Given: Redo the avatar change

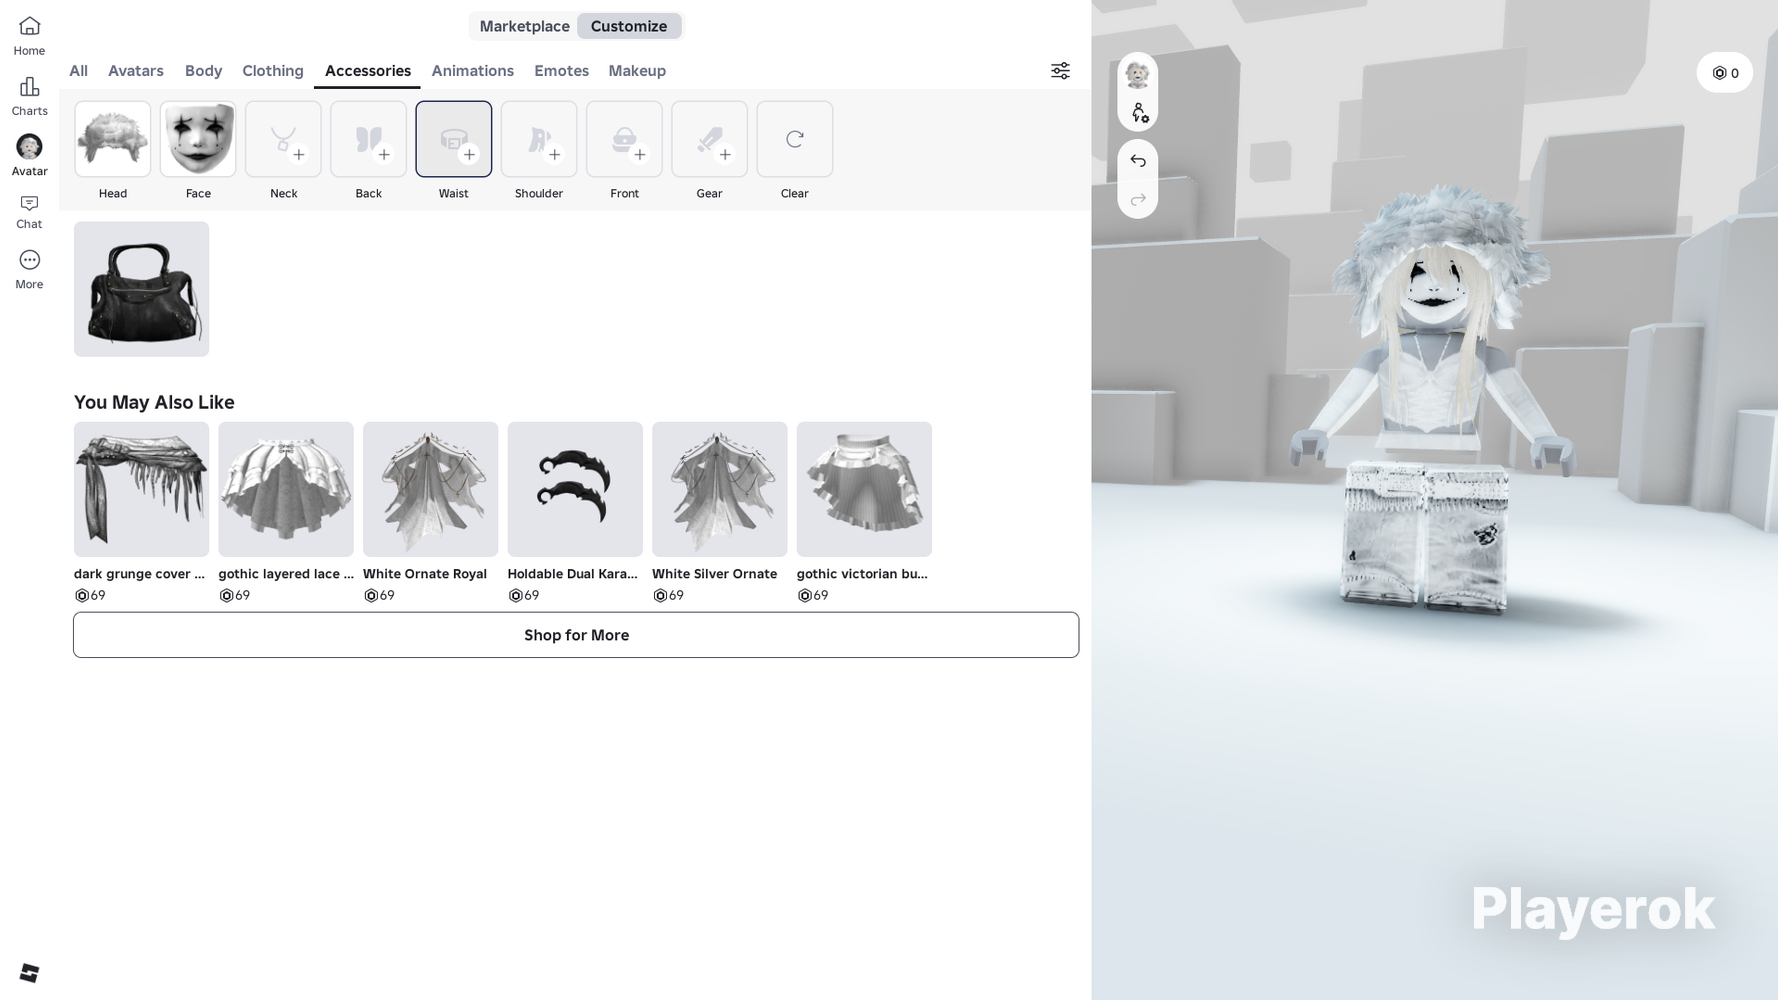Looking at the screenshot, I should pyautogui.click(x=1138, y=200).
